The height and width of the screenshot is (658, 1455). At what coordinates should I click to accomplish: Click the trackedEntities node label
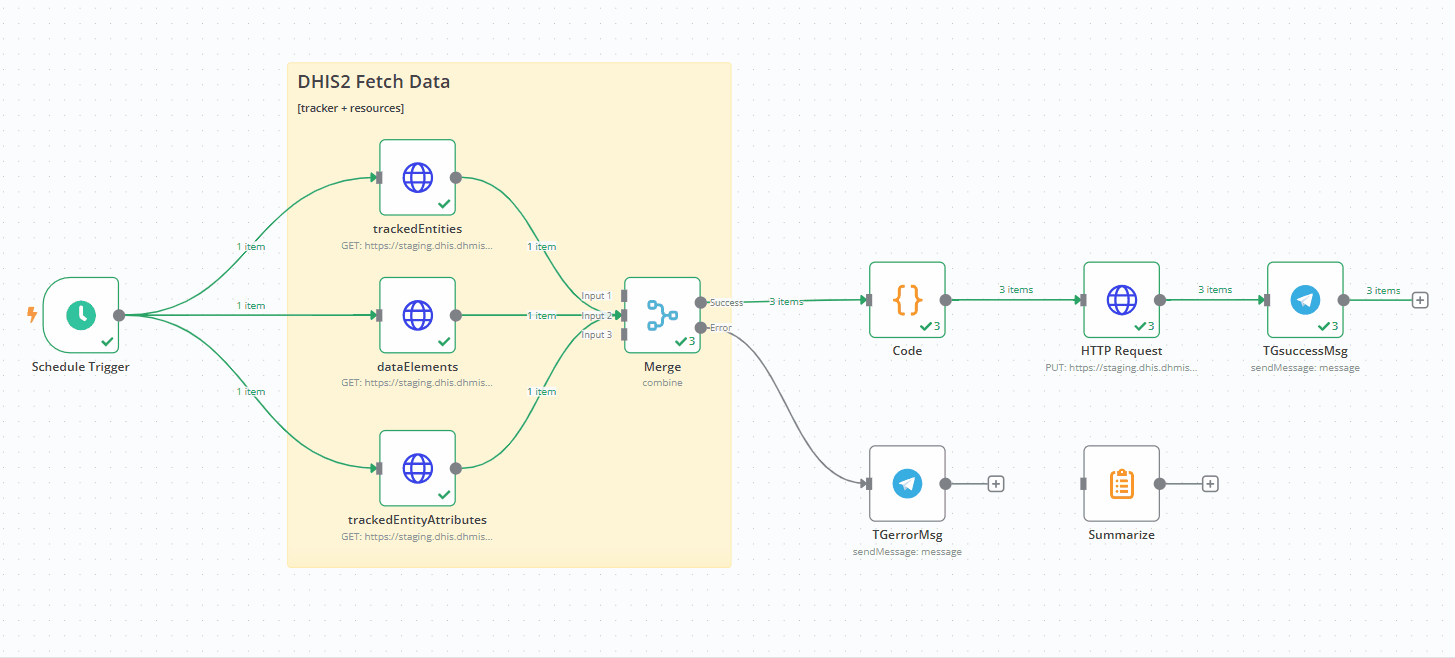417,230
